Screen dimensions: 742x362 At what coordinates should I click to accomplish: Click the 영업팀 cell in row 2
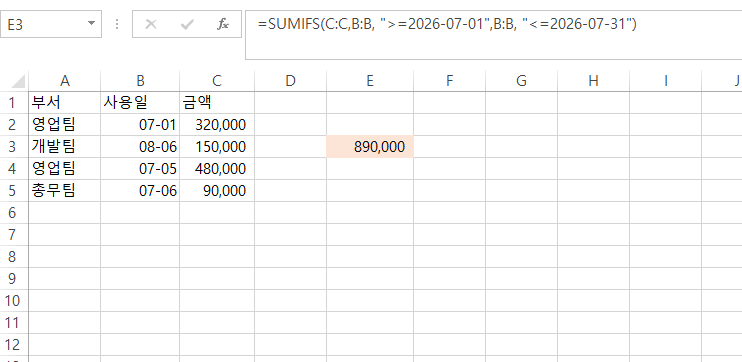[64, 124]
